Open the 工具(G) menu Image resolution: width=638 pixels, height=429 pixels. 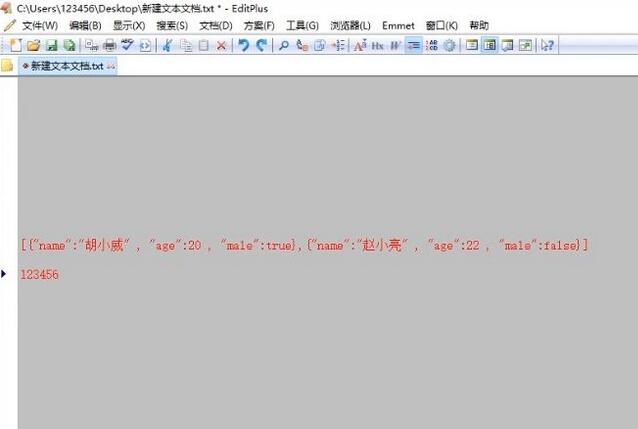tap(302, 25)
